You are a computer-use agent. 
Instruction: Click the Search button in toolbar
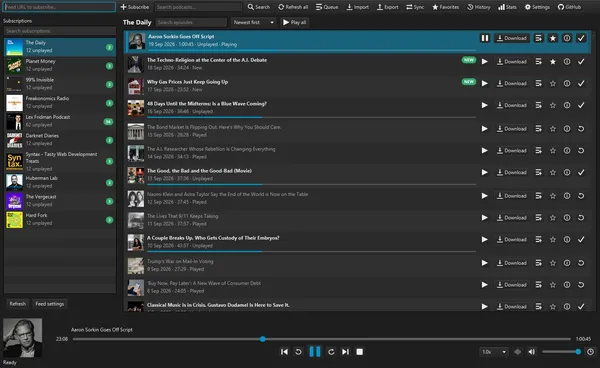(258, 7)
